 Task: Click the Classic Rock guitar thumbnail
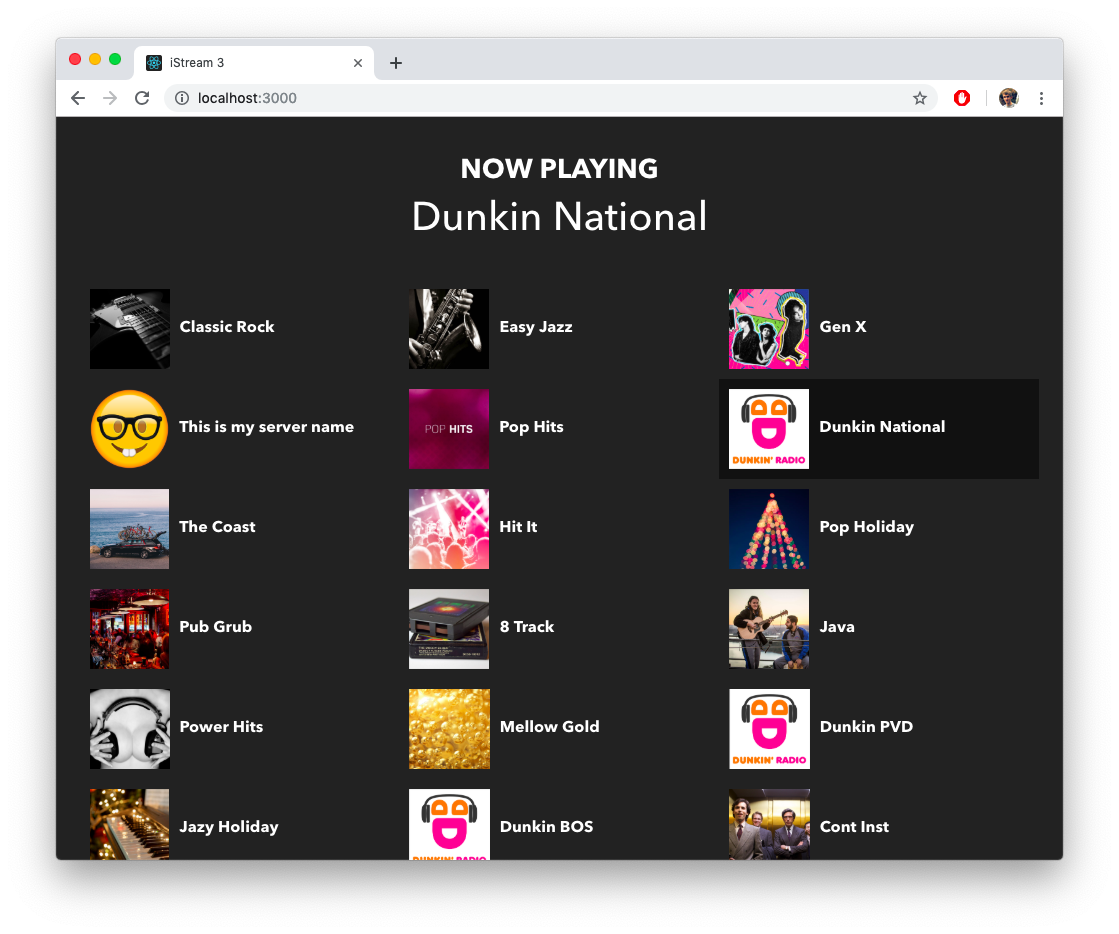tap(130, 329)
